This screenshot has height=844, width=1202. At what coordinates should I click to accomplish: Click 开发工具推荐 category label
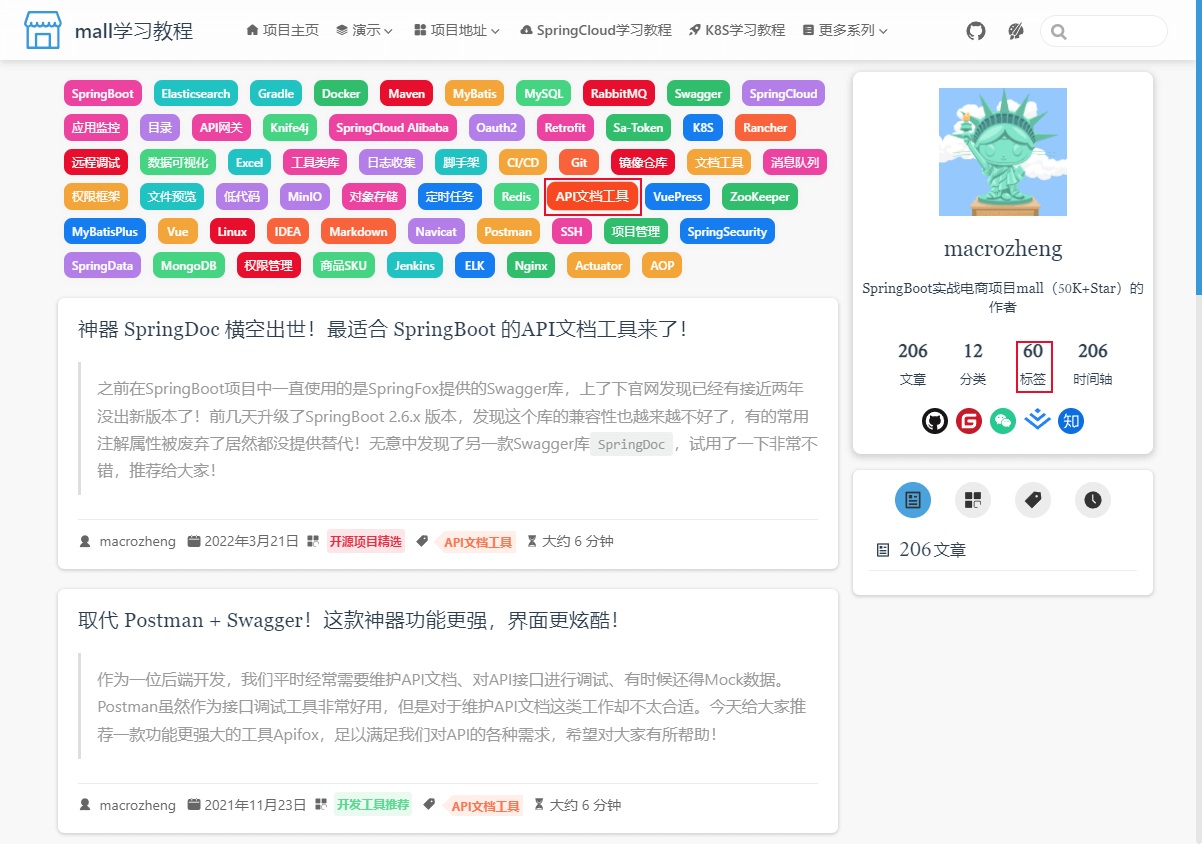373,805
